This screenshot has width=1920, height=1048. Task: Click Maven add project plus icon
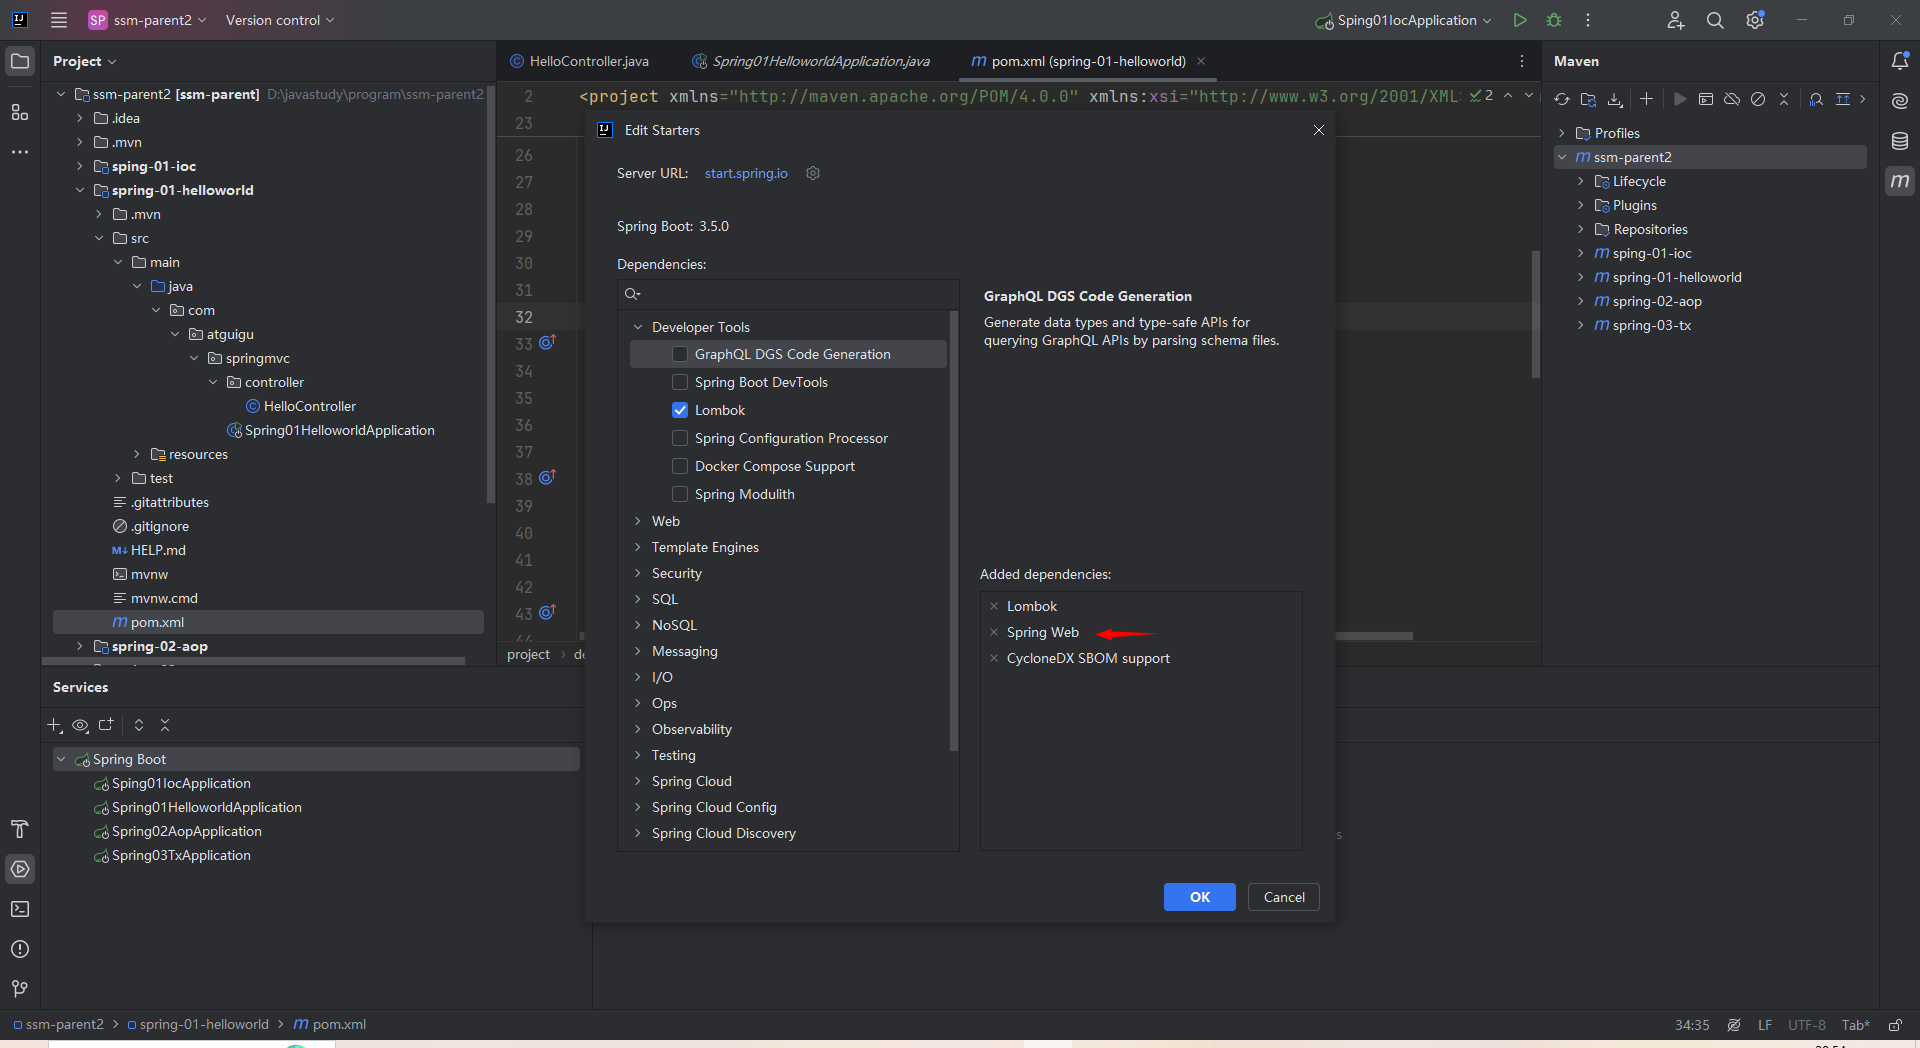[x=1646, y=99]
